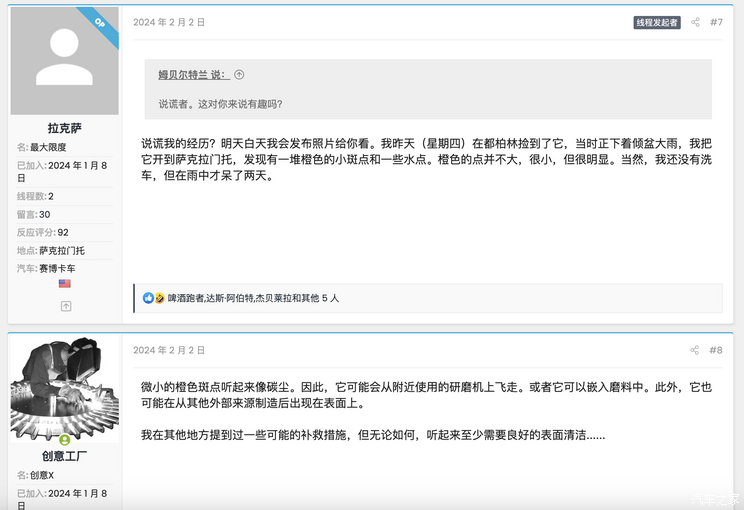Open 拉克萨's default gray avatar
Viewport: 744px width, 510px height.
[65, 62]
